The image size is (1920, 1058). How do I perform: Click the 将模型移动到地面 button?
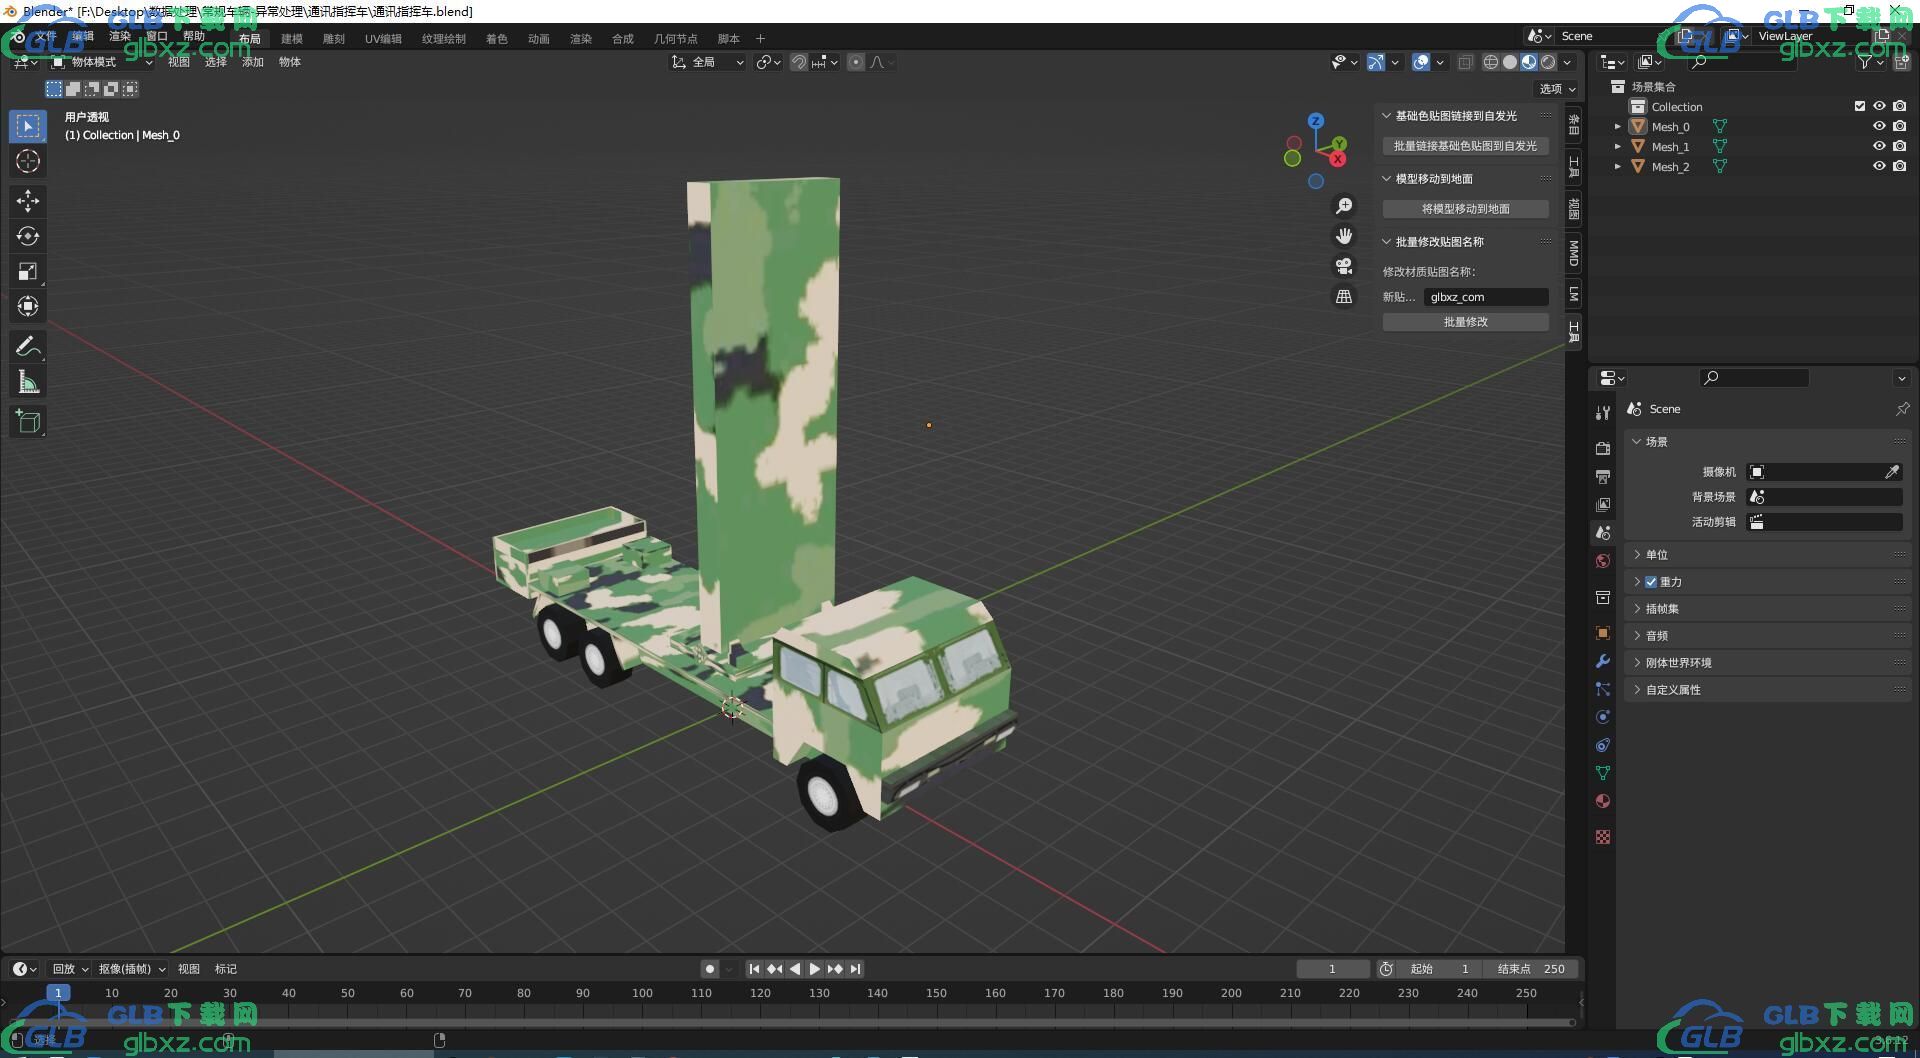(x=1465, y=209)
